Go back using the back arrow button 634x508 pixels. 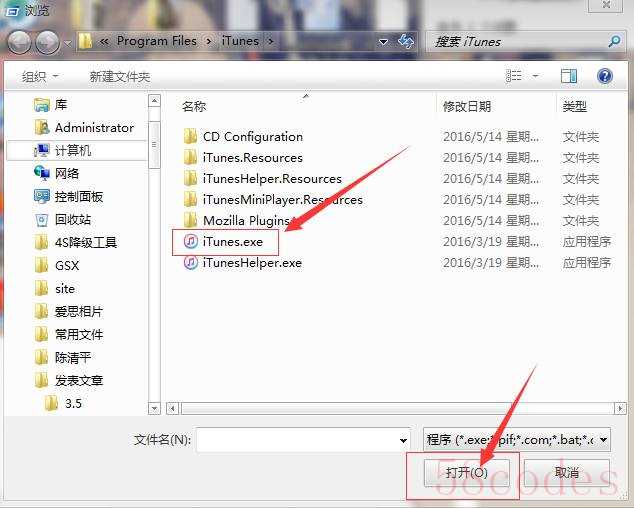[19, 42]
